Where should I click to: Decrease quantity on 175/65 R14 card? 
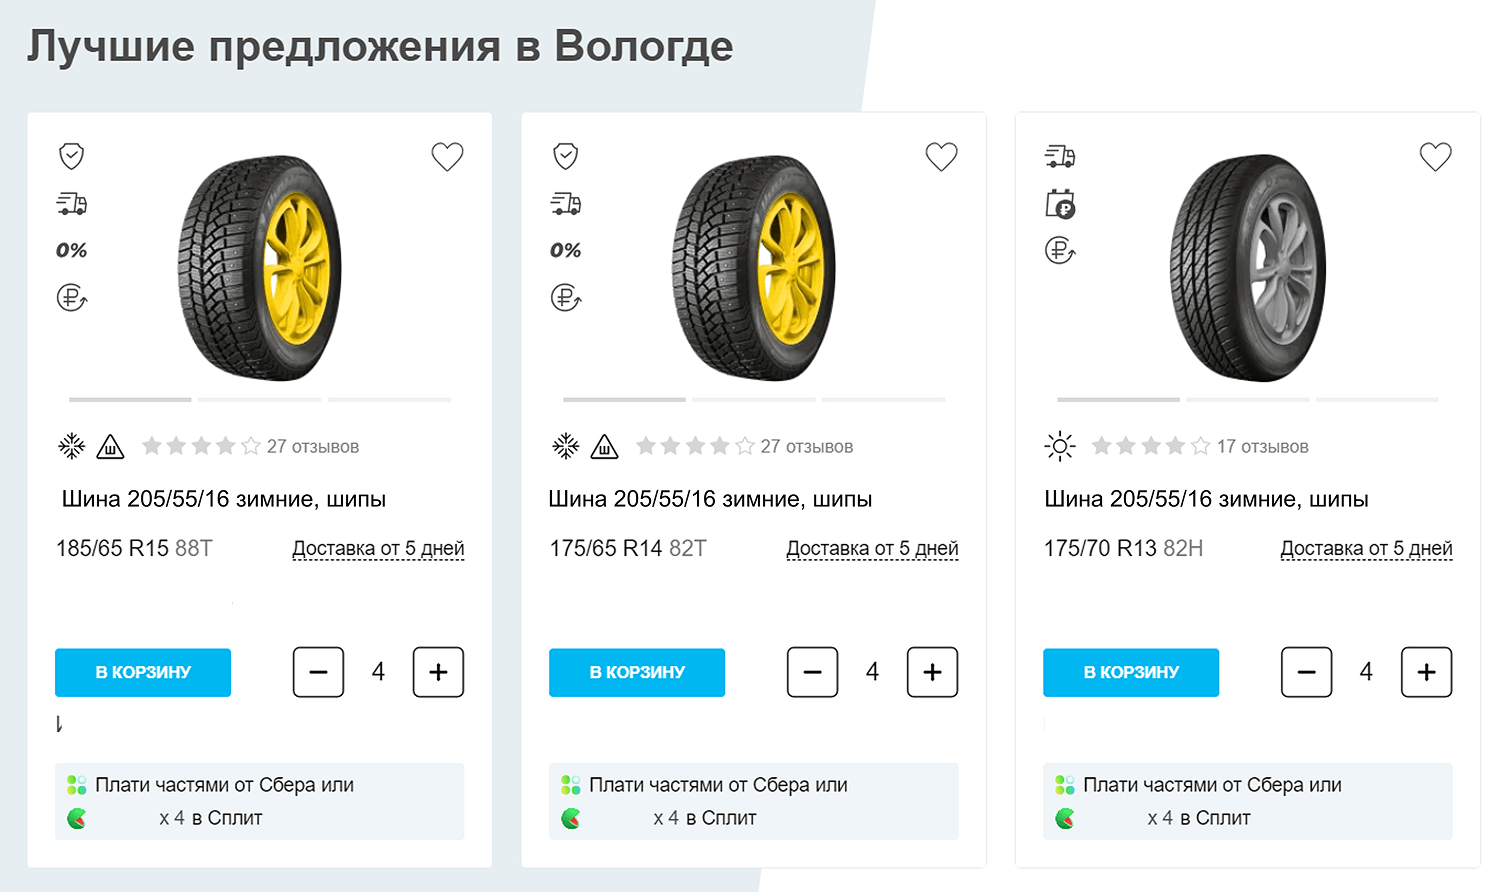pyautogui.click(x=812, y=672)
